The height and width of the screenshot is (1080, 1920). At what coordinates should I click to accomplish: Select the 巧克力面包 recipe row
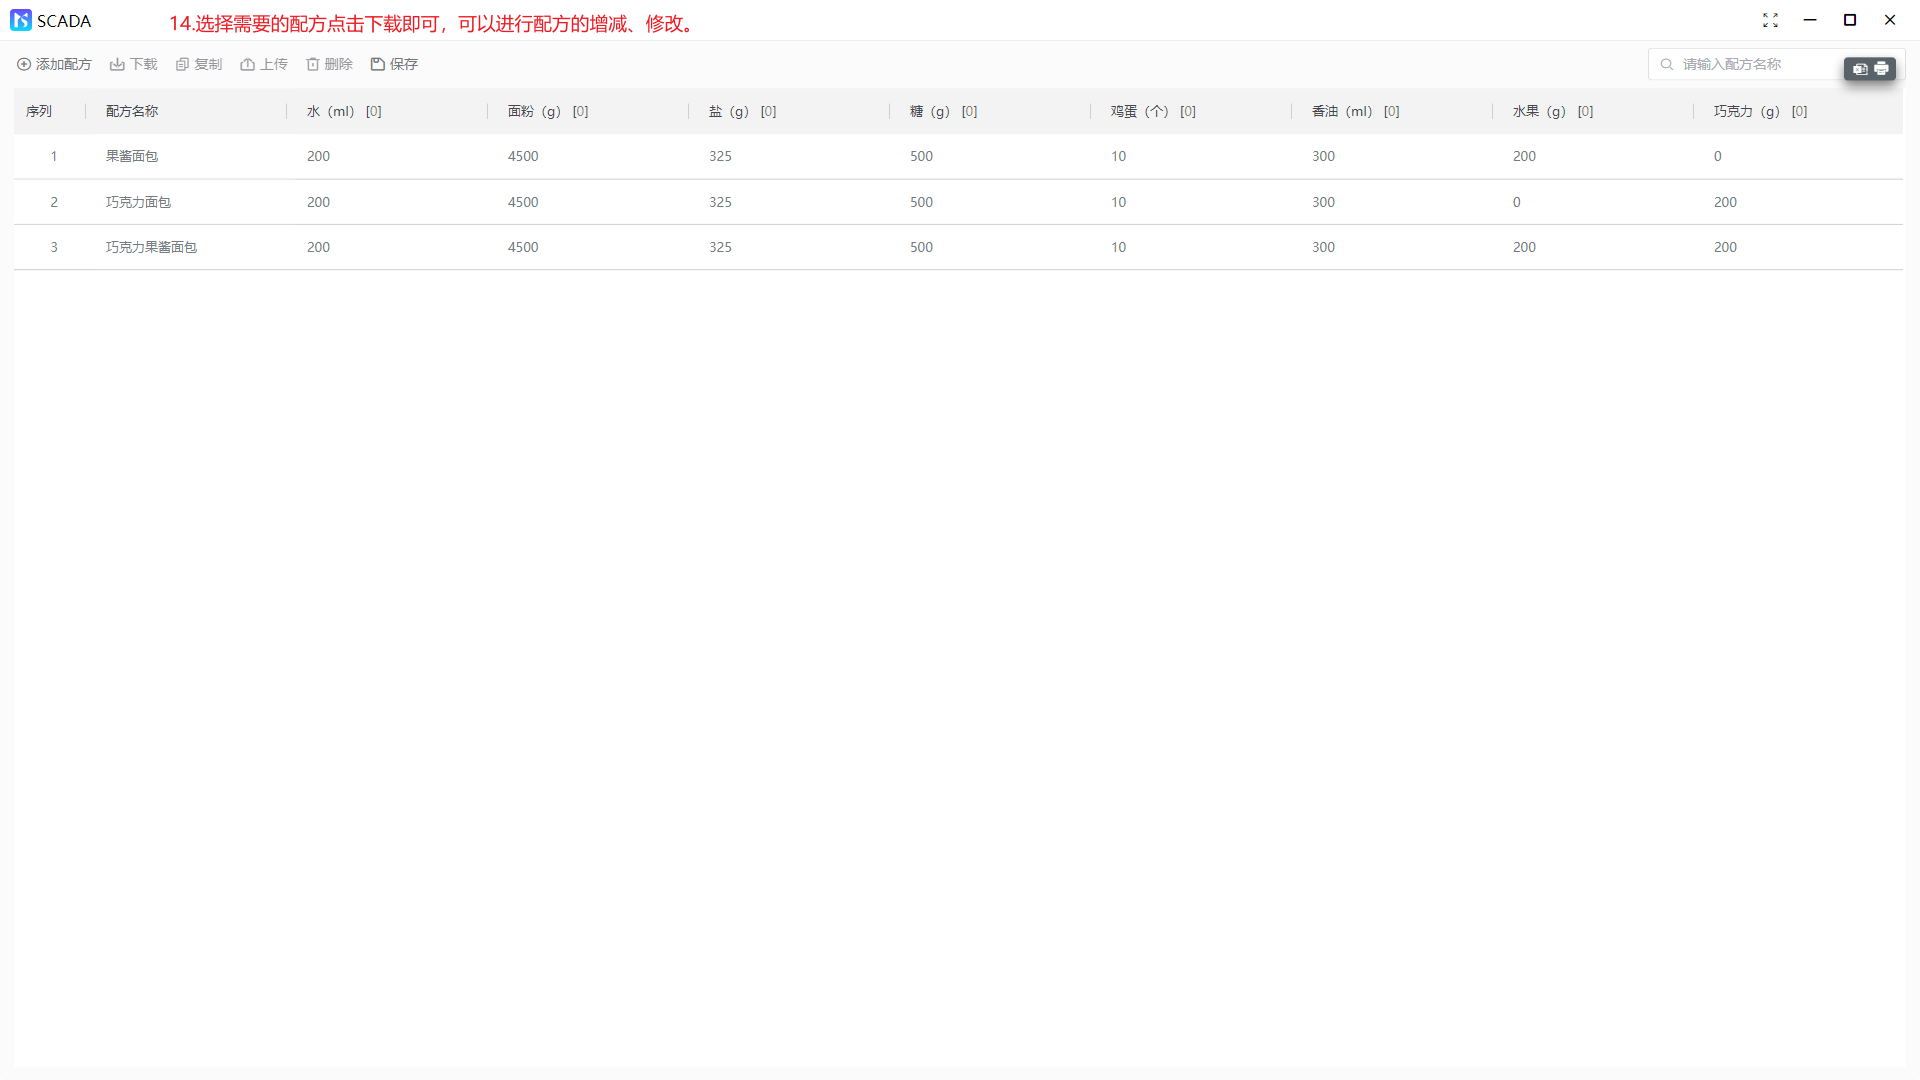tap(138, 202)
